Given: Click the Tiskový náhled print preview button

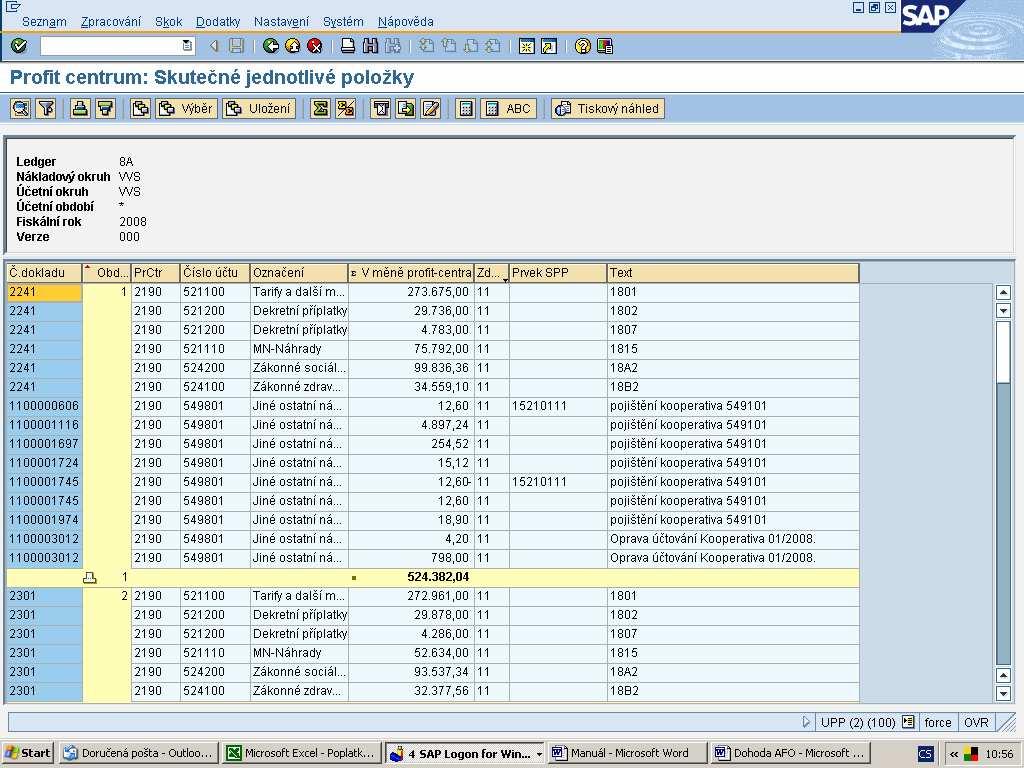Looking at the screenshot, I should click(x=608, y=108).
